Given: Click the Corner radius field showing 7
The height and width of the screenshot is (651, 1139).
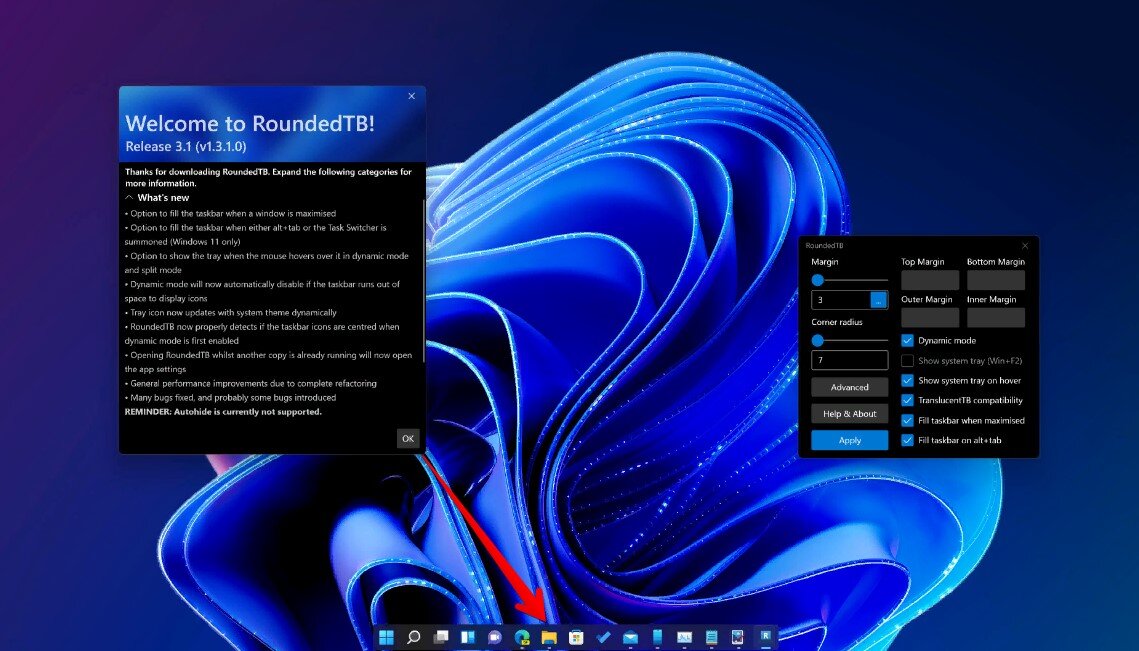Looking at the screenshot, I should click(849, 360).
